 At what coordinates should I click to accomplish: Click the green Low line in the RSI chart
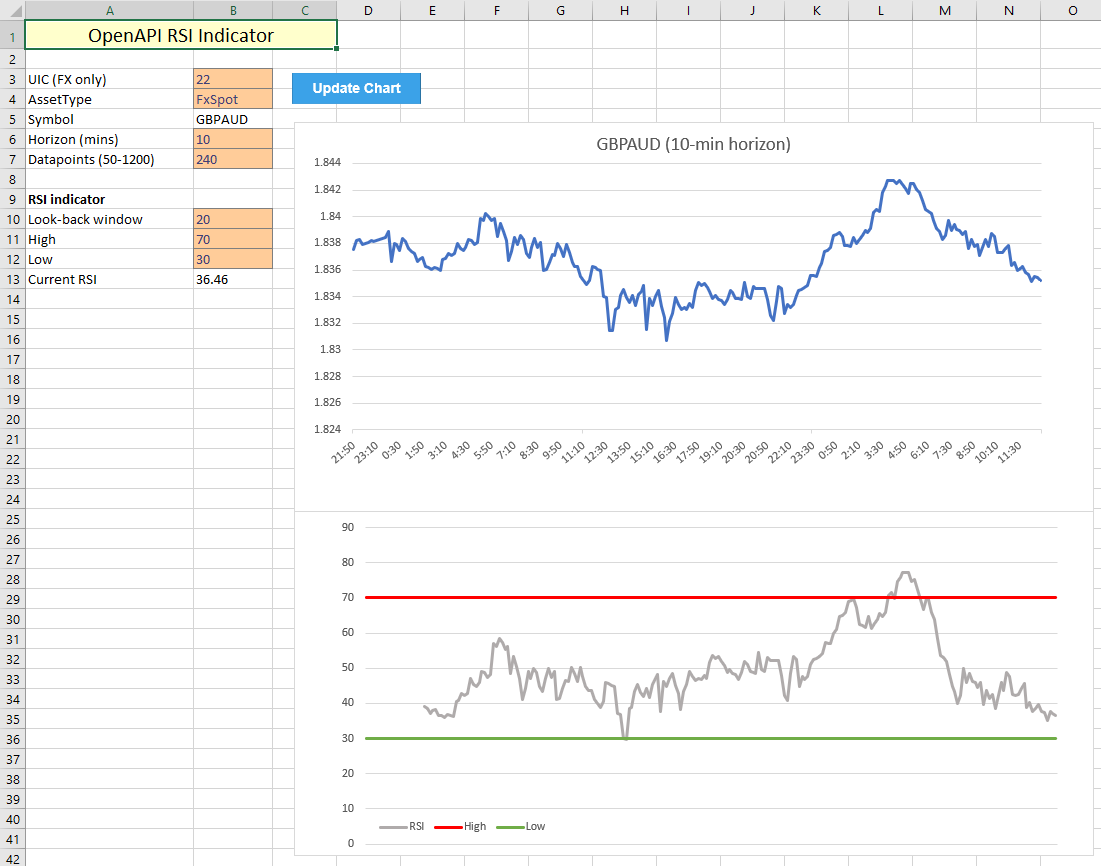[700, 737]
